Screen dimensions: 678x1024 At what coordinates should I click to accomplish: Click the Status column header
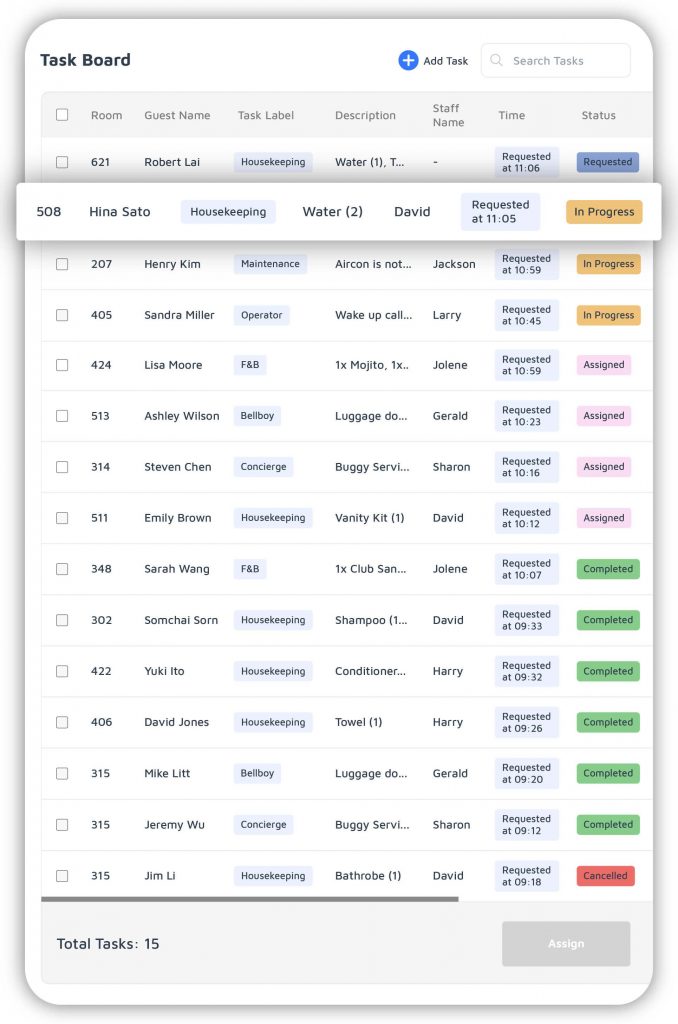(x=598, y=115)
